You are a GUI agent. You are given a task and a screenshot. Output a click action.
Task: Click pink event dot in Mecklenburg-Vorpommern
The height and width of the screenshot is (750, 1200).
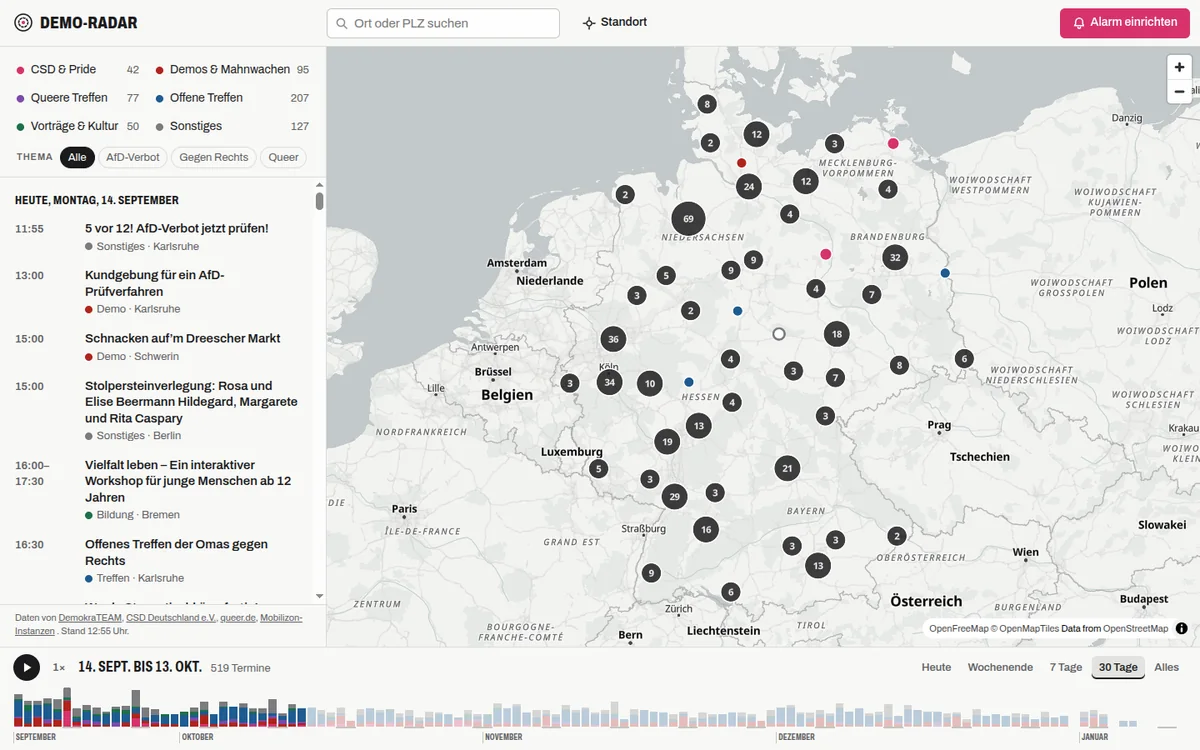[x=893, y=143]
